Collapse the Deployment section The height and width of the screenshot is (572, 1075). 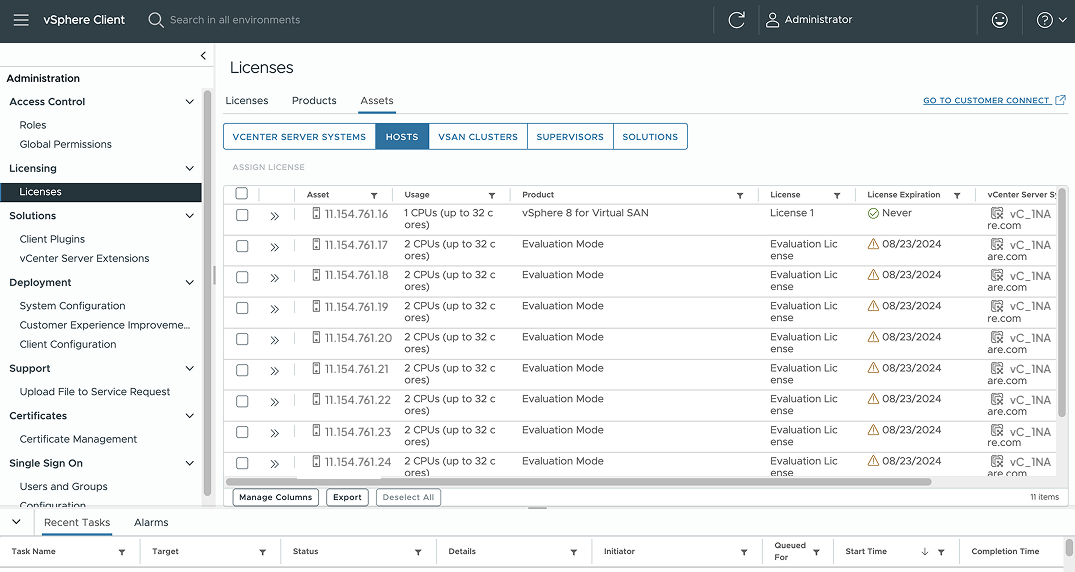click(190, 282)
